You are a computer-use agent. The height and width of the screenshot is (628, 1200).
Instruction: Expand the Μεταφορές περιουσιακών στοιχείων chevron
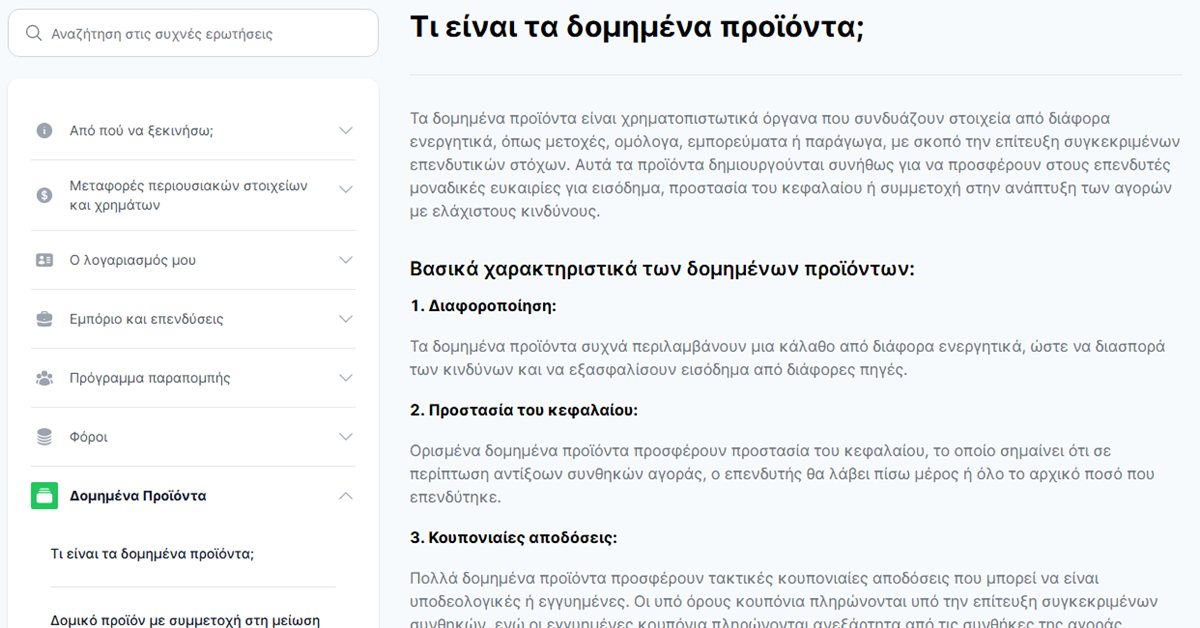346,187
